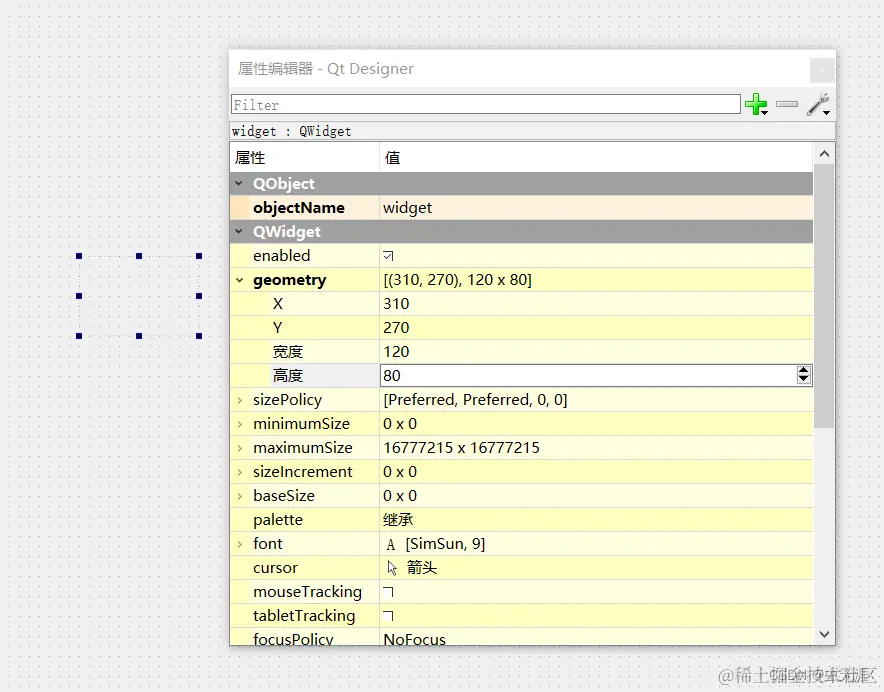
Task: Click the spinner arrows of 高度 value
Action: (x=803, y=375)
